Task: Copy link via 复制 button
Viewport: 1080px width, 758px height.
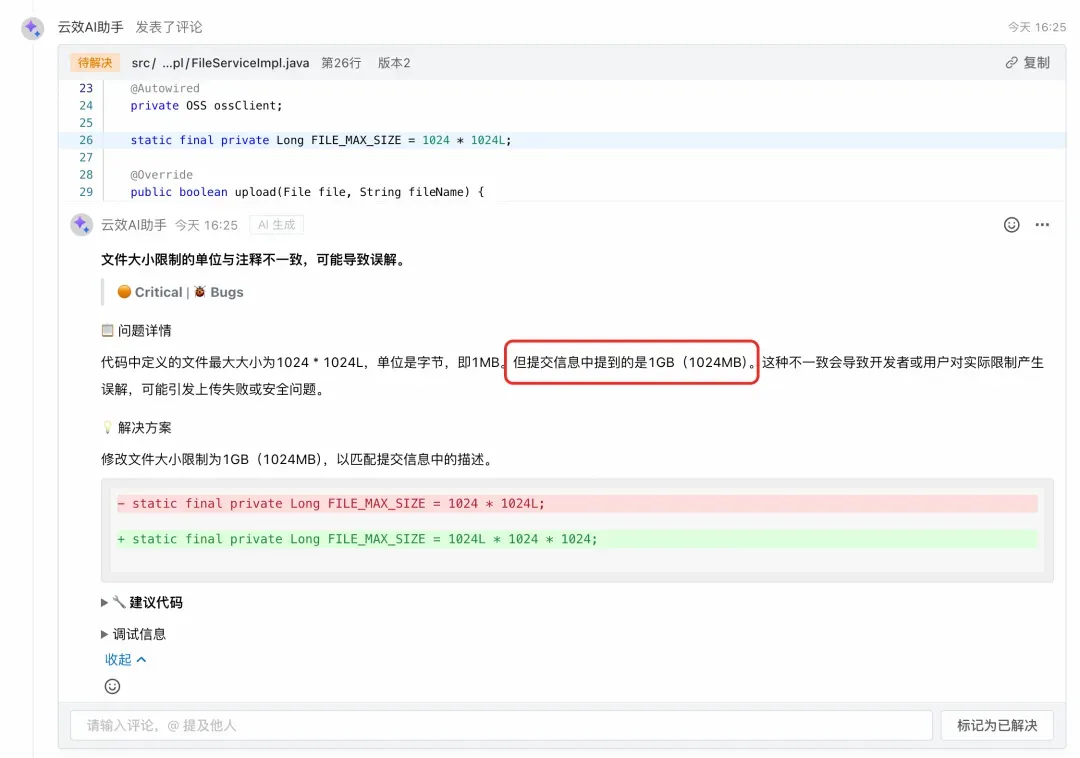Action: pyautogui.click(x=1027, y=63)
